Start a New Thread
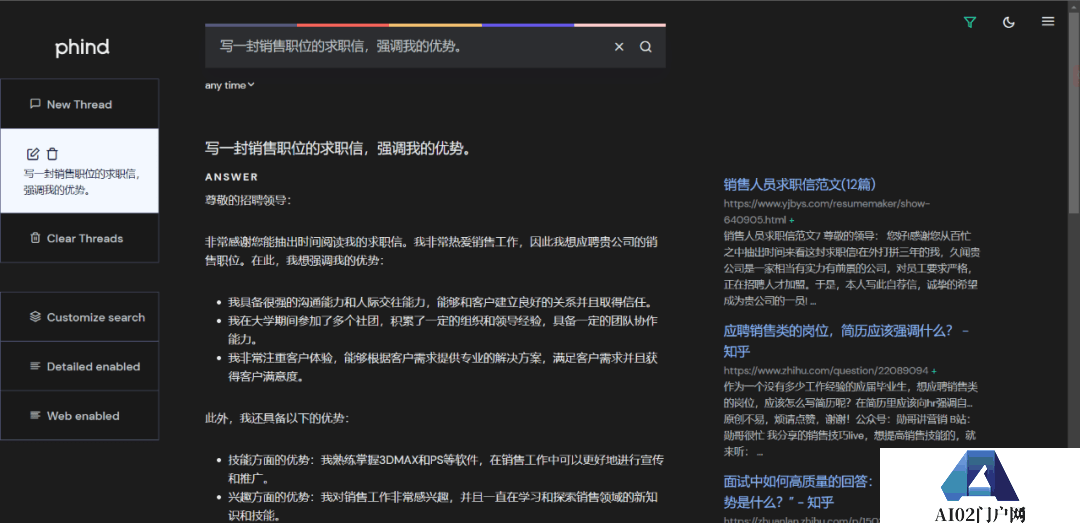 click(x=80, y=104)
